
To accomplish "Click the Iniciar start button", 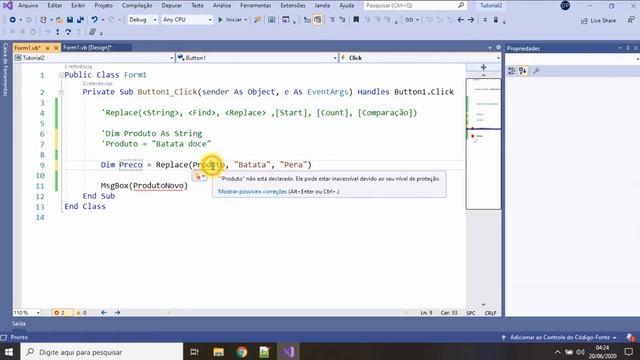I will 230,20.
